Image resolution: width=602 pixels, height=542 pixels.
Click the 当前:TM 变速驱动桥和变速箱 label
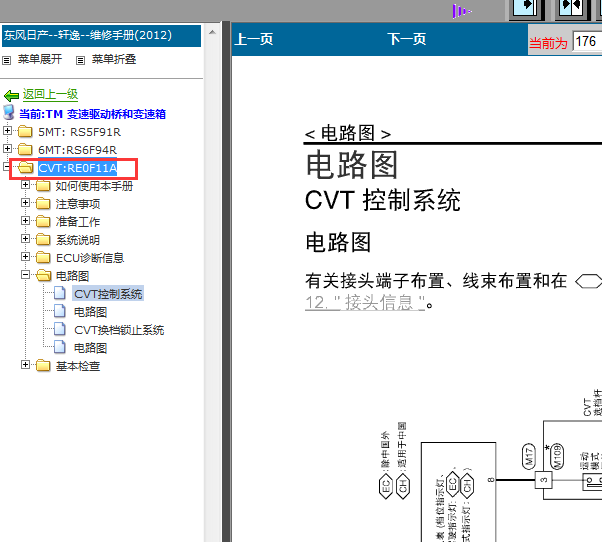pos(93,114)
